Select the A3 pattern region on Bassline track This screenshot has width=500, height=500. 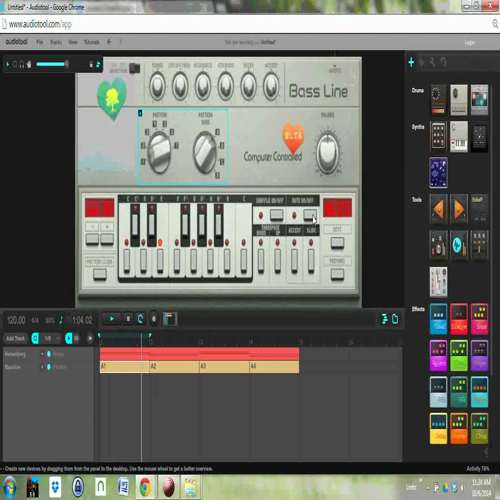[224, 366]
